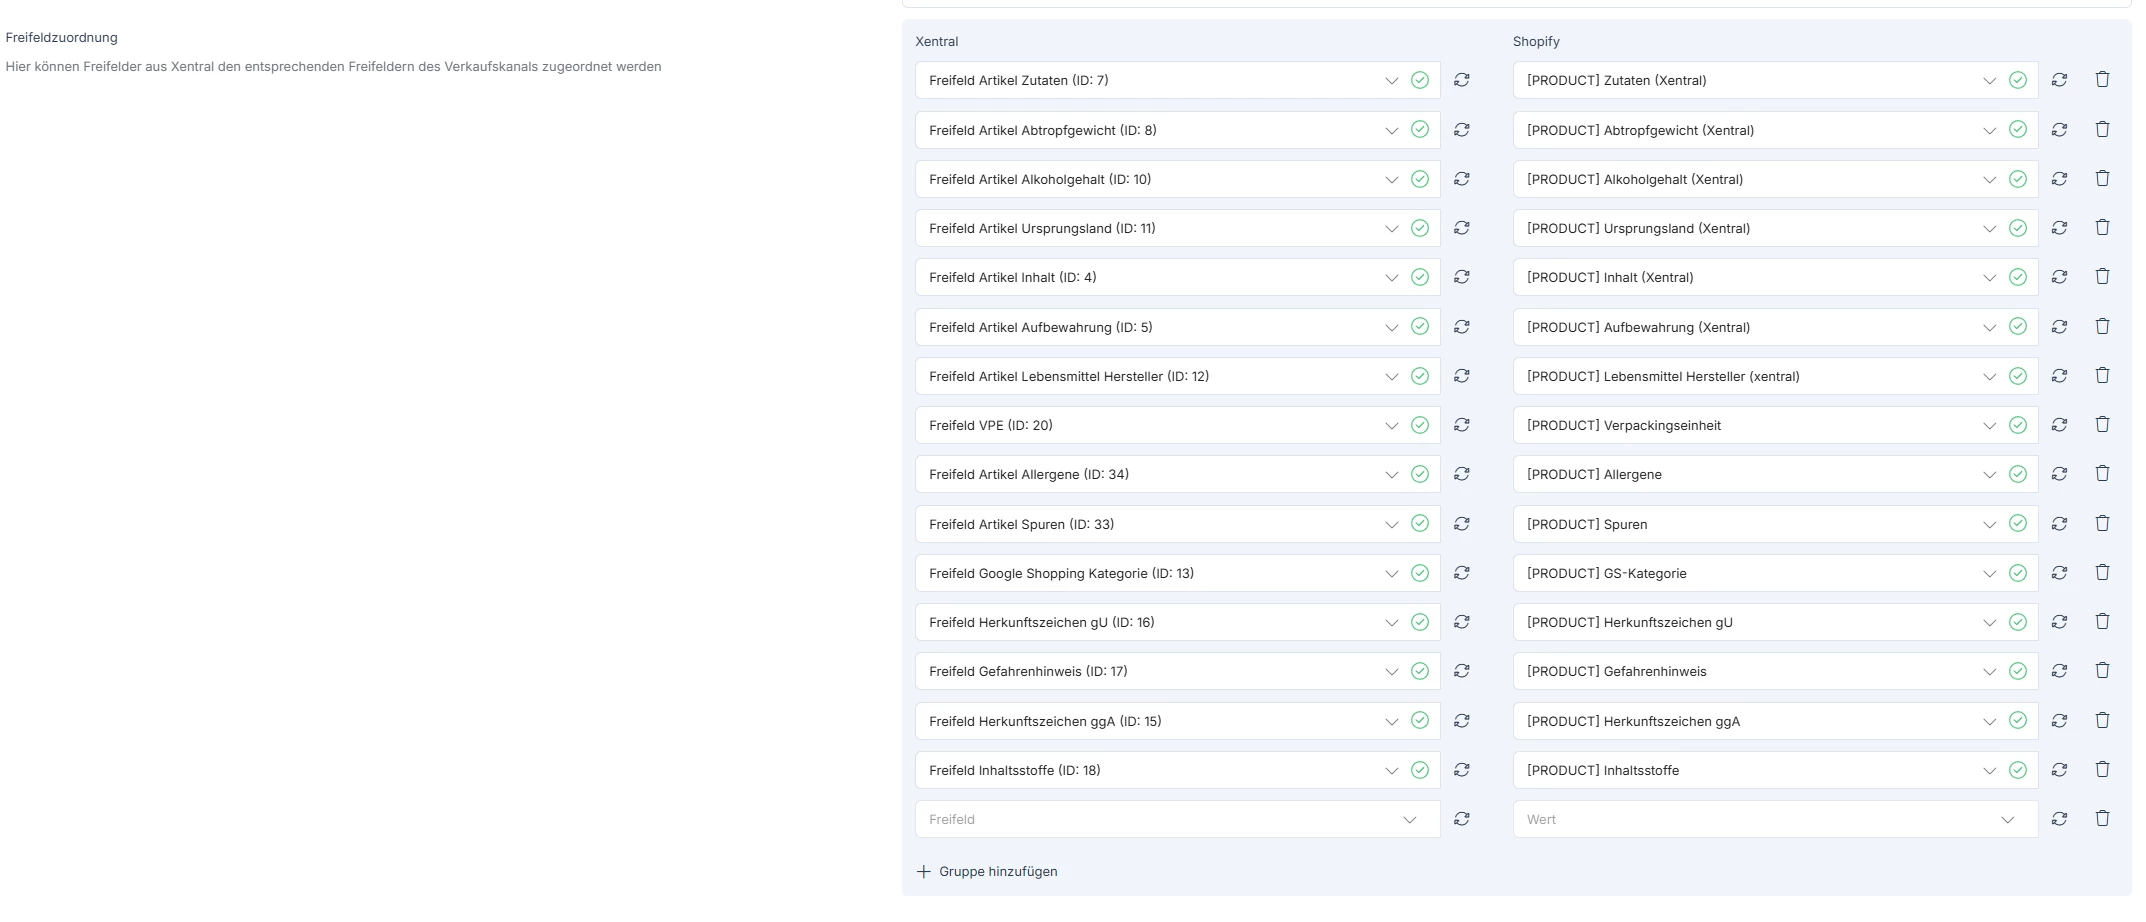Open the empty Wert dropdown
This screenshot has height=922, width=2146.
2007,820
